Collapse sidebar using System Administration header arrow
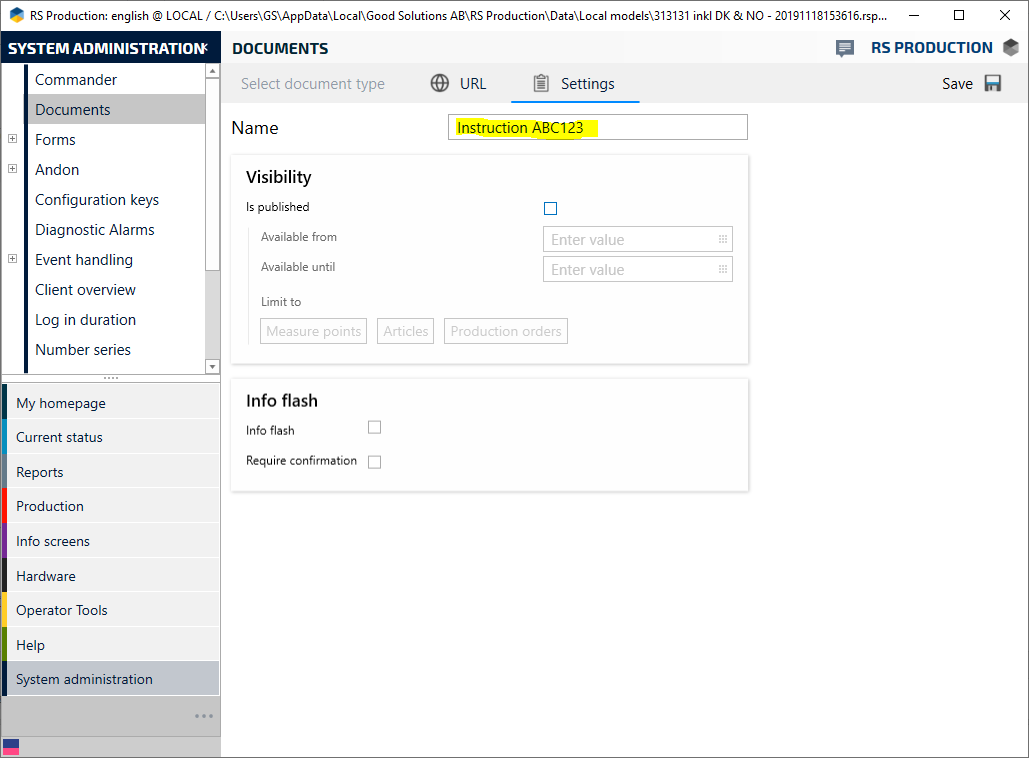 [x=205, y=48]
